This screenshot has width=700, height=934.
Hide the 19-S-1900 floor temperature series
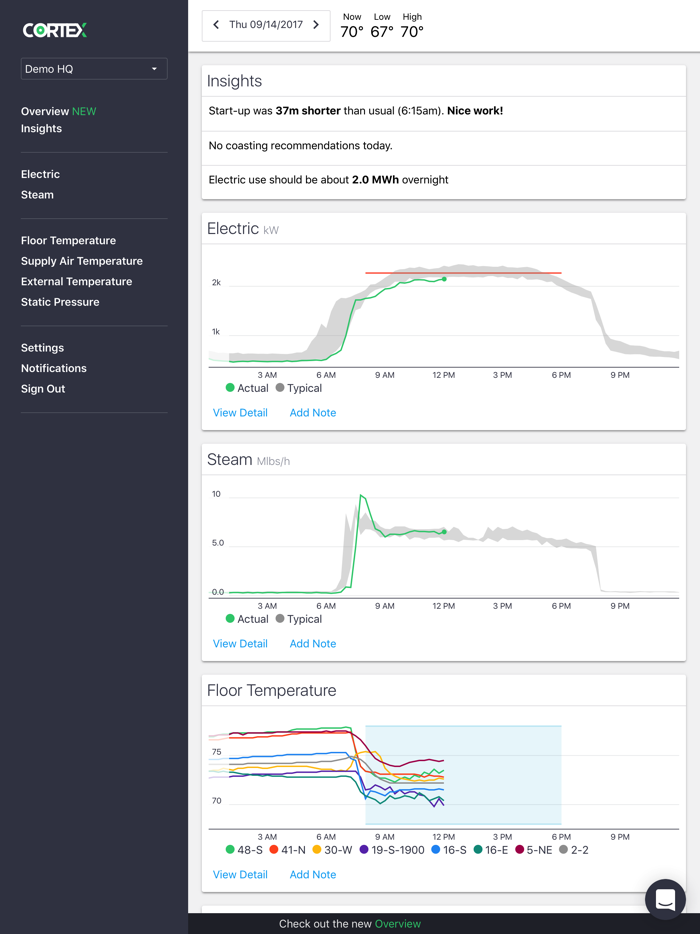364,850
